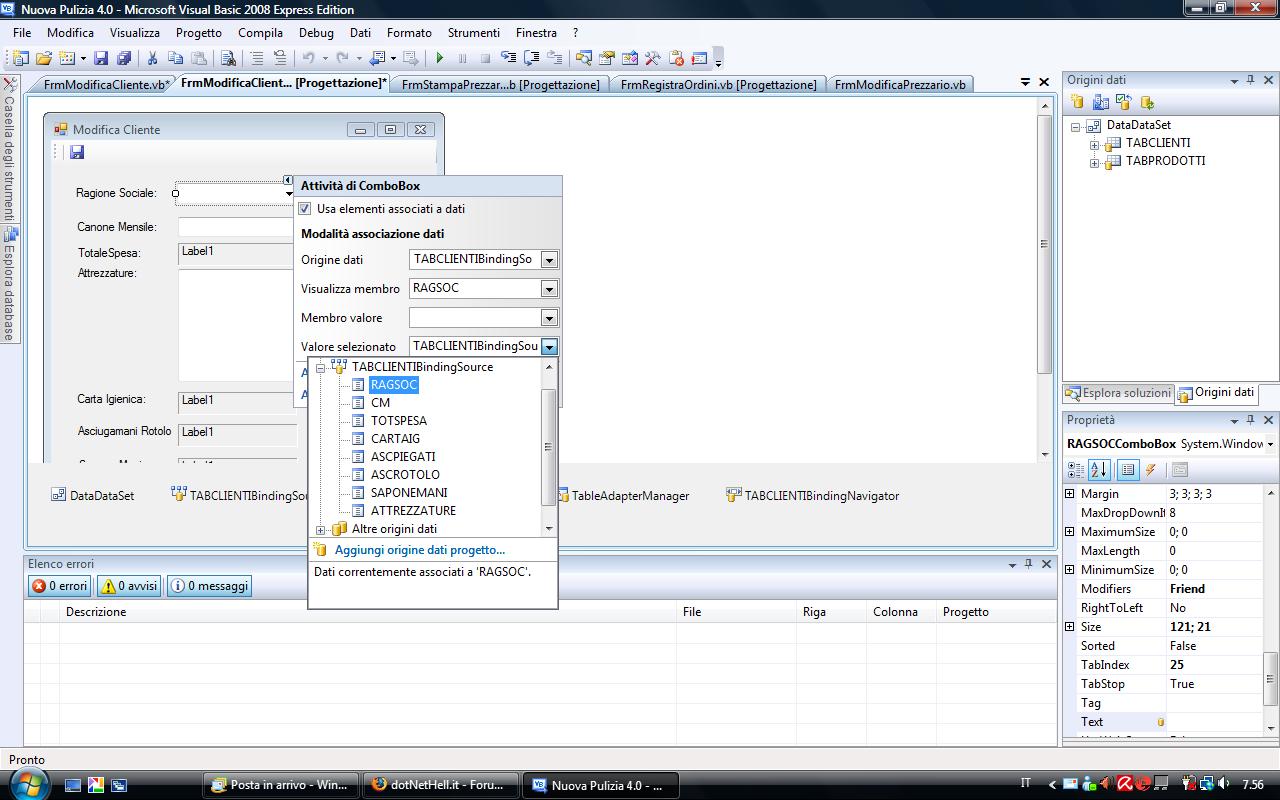Switch to FrmModificaPrezzario.vb tab

click(x=900, y=85)
